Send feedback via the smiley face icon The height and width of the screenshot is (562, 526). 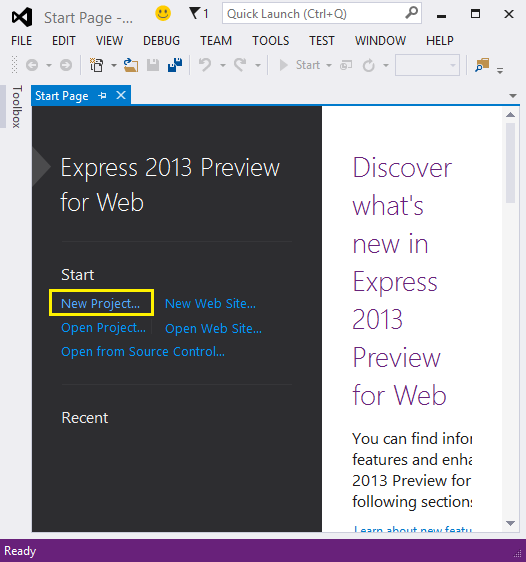163,14
